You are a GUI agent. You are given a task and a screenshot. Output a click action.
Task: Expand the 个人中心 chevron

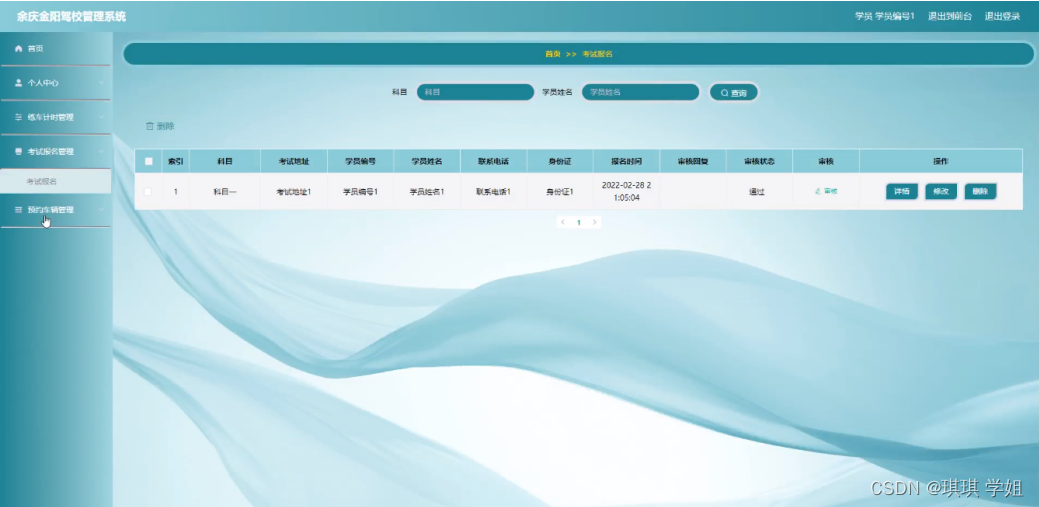(101, 83)
